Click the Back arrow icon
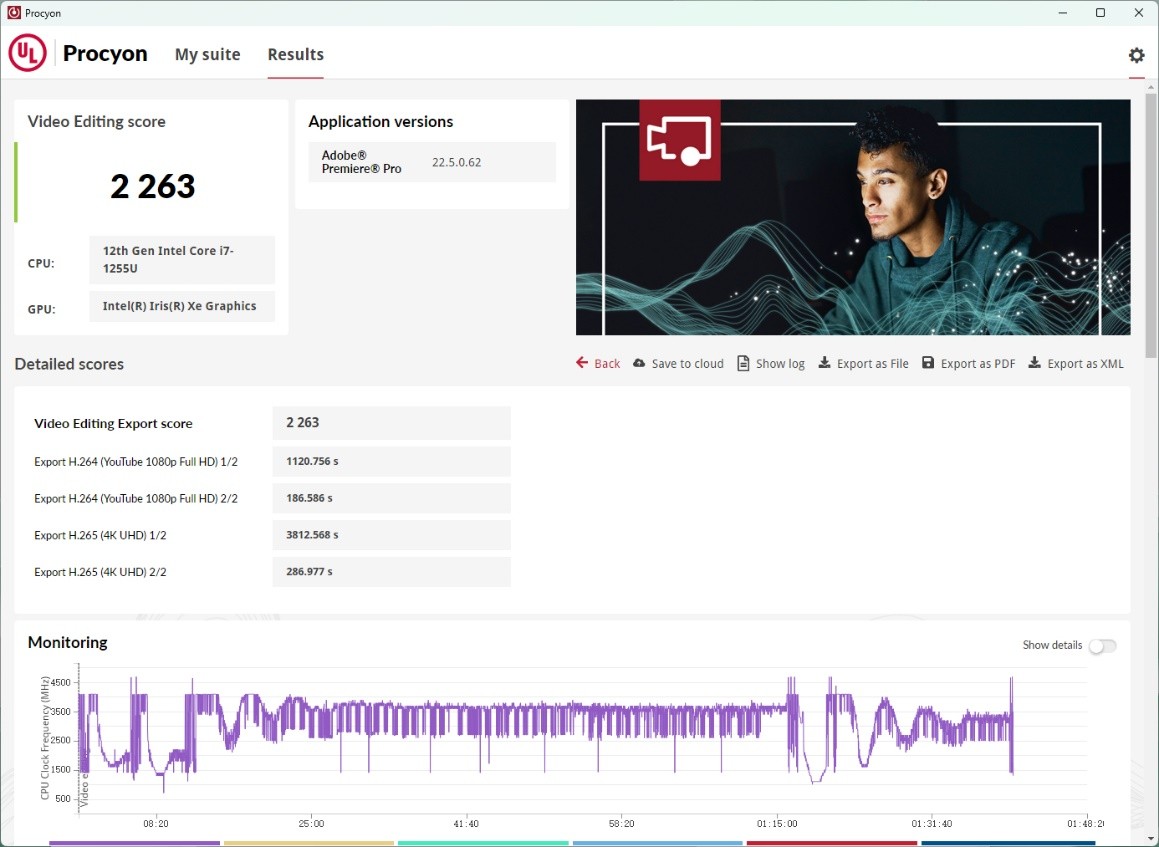 point(582,362)
